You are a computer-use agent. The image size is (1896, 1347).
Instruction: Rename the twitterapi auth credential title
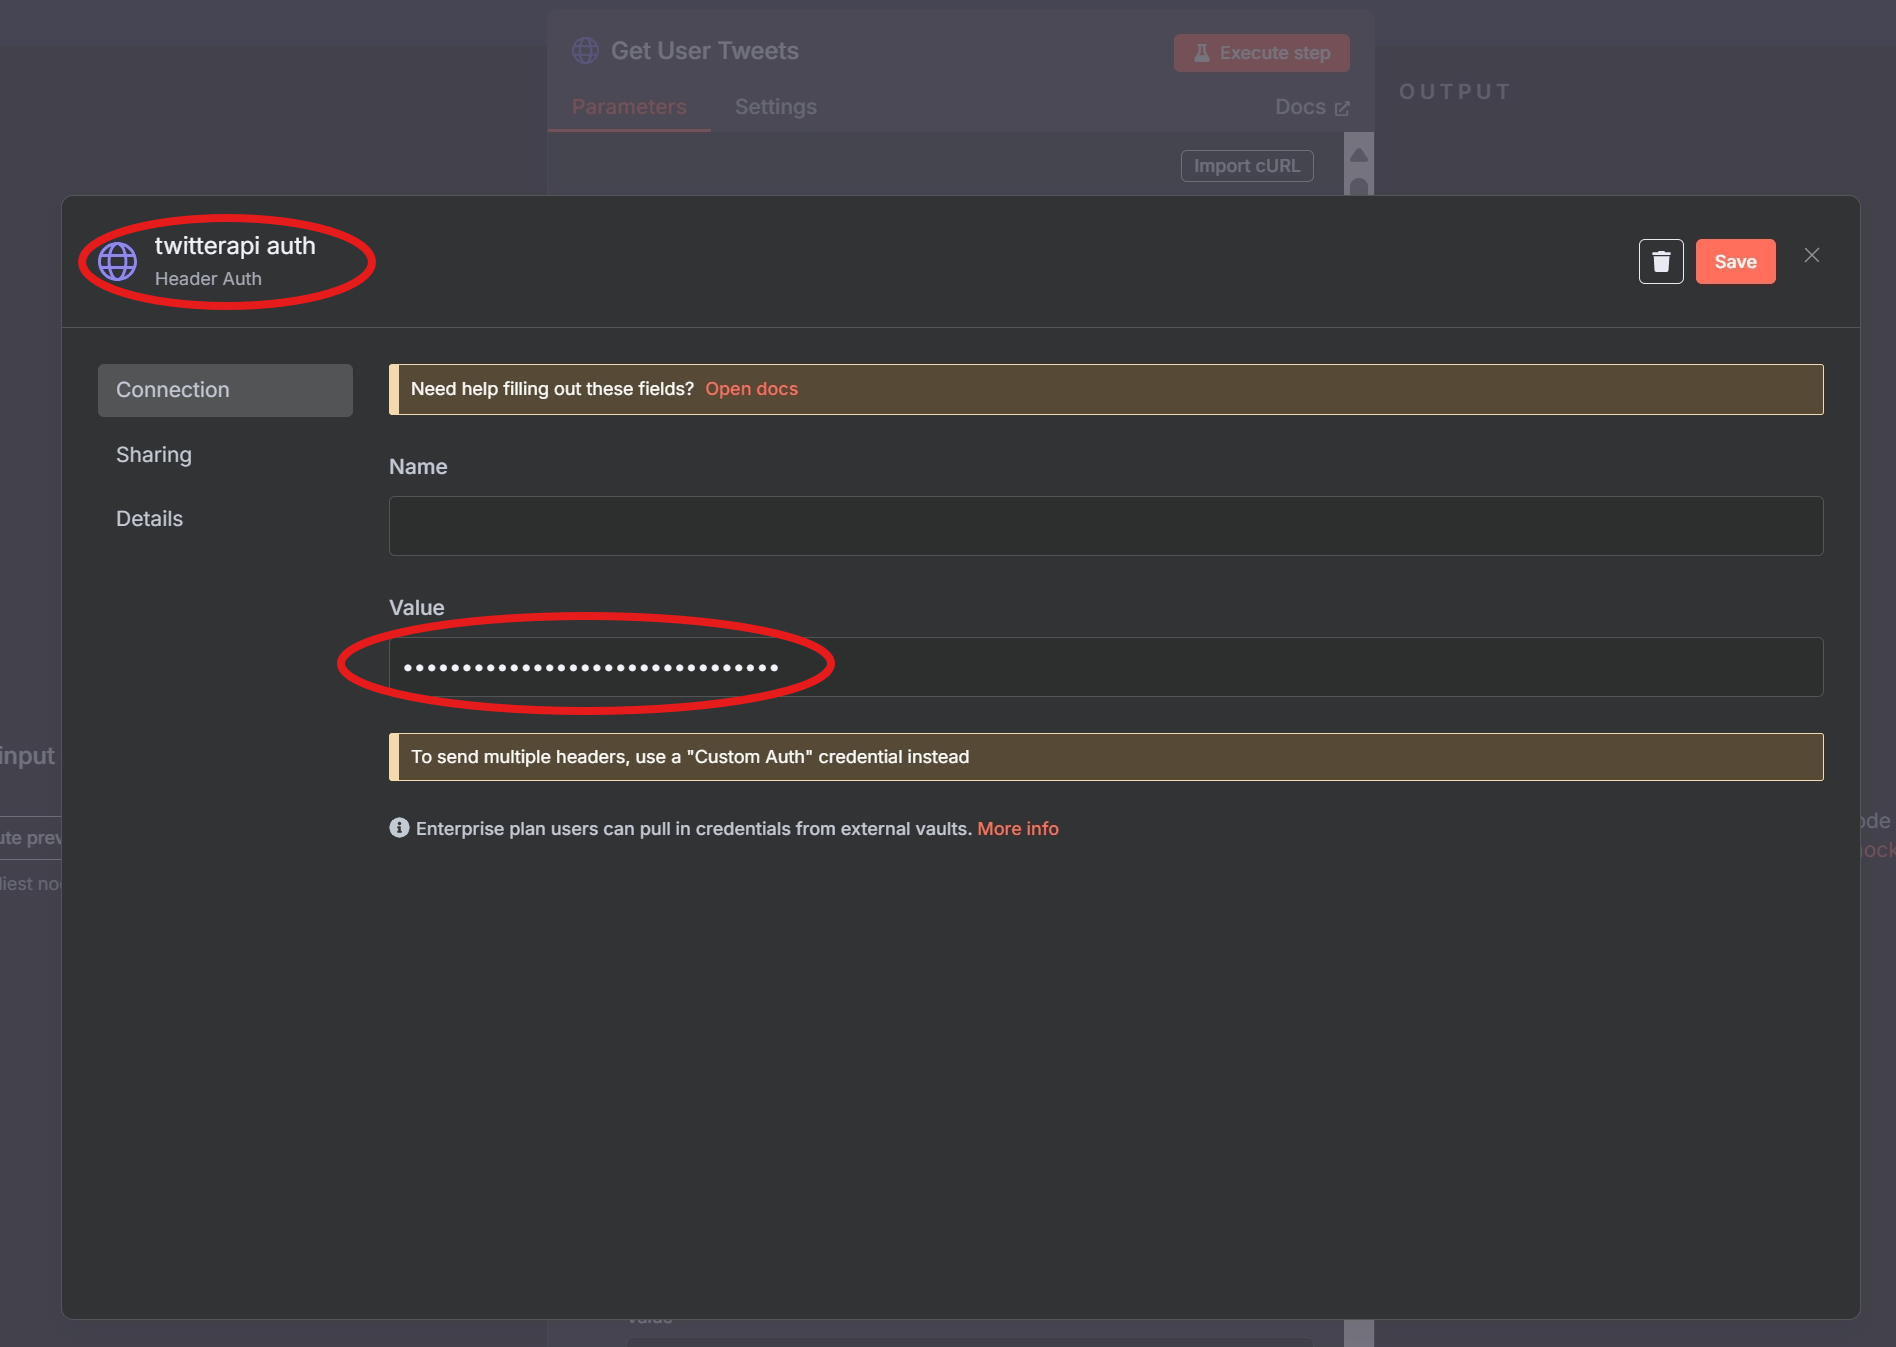point(235,246)
